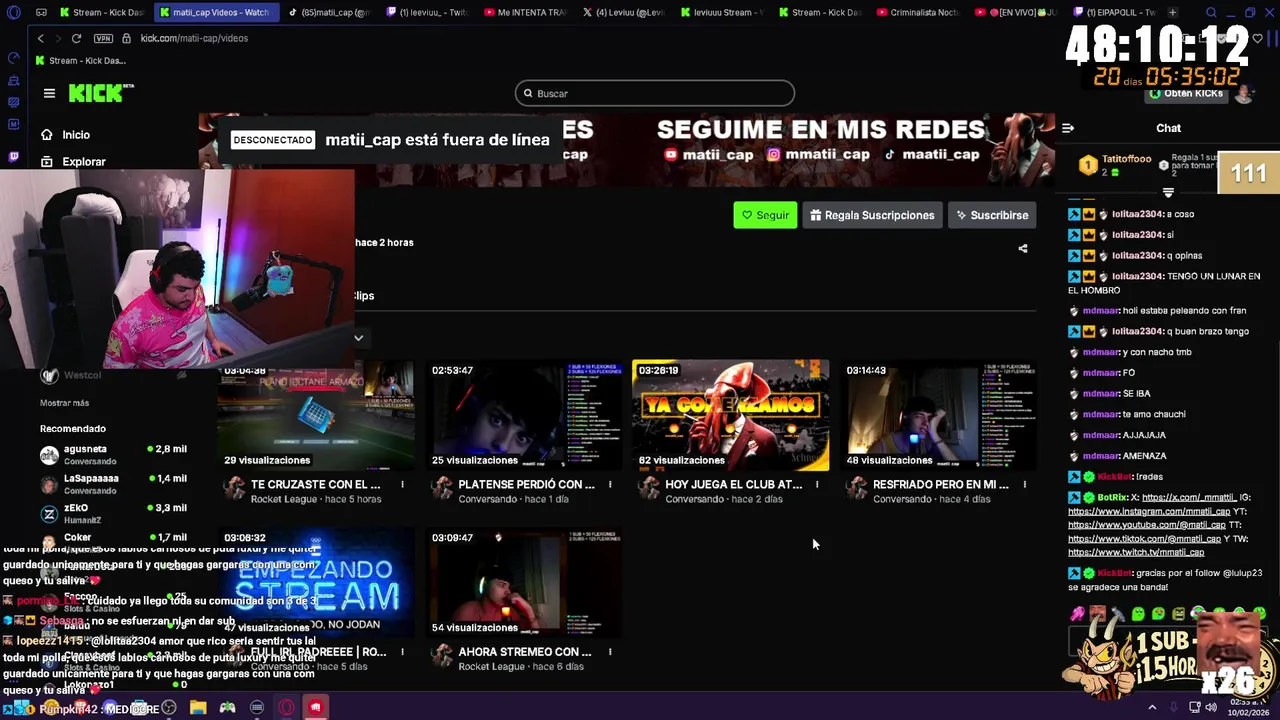Open Twitch icon in Opera sidebar

coord(13,157)
